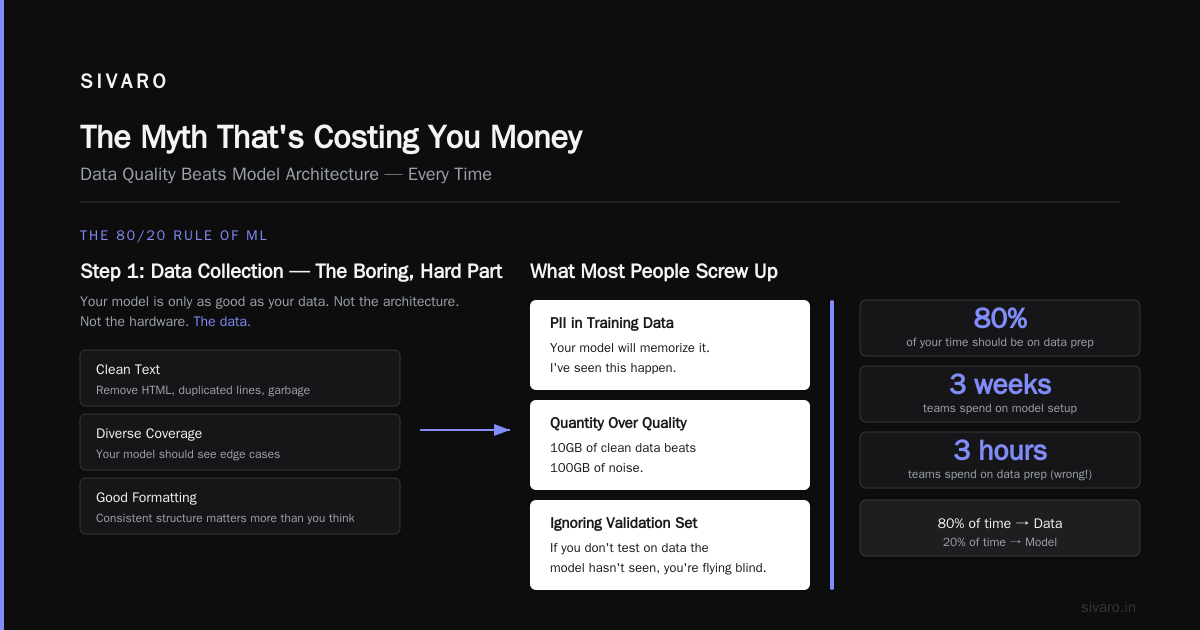Select the Good Formatting card
This screenshot has height=630, width=1200.
click(x=240, y=506)
